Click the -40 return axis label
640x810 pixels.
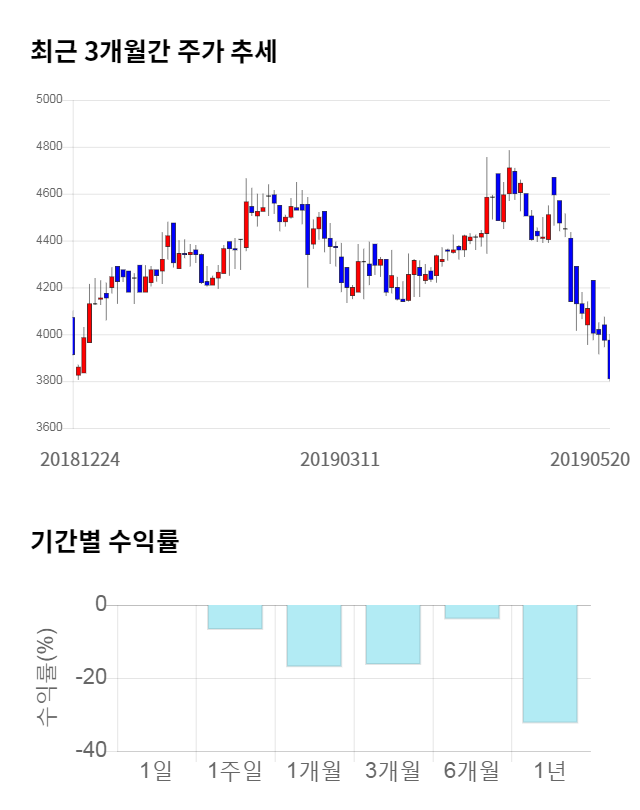tap(94, 751)
